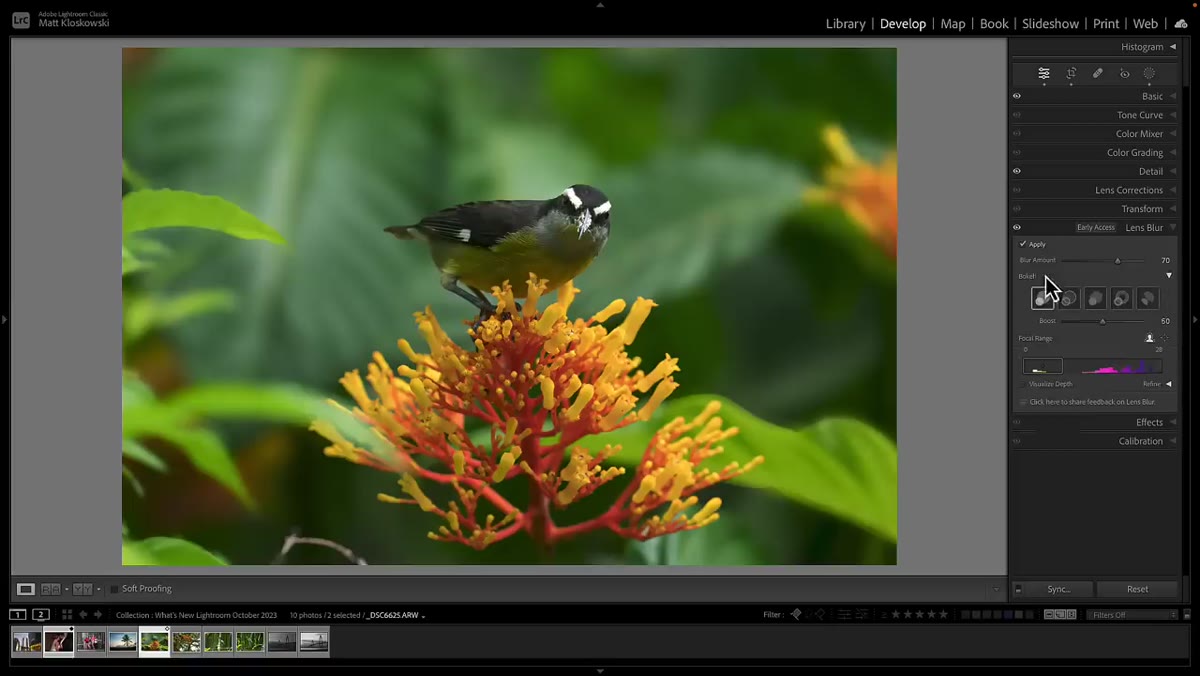1200x676 pixels.
Task: Select the Edit sliders tool icon
Action: pos(1044,73)
